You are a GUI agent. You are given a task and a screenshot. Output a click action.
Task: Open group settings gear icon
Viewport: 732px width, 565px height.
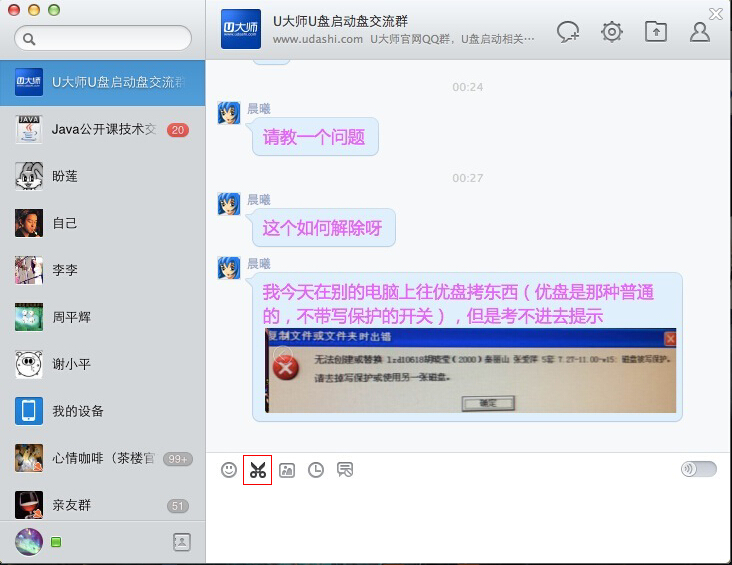(x=612, y=32)
